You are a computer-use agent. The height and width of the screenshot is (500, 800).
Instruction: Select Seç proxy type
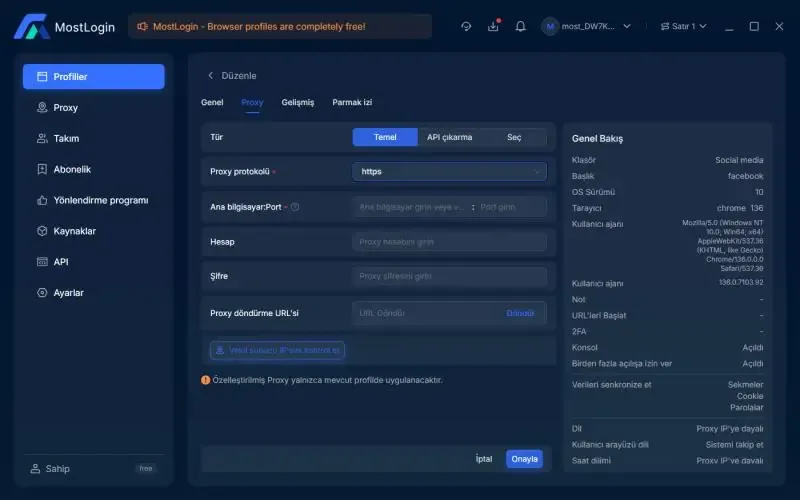coord(514,137)
